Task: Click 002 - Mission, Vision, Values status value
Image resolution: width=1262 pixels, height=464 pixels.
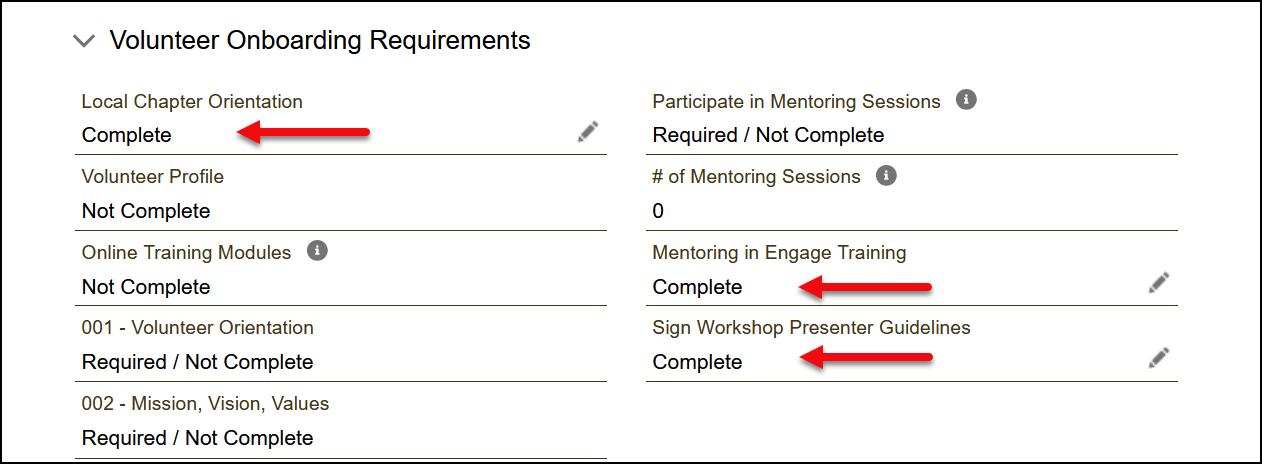Action: (x=197, y=438)
